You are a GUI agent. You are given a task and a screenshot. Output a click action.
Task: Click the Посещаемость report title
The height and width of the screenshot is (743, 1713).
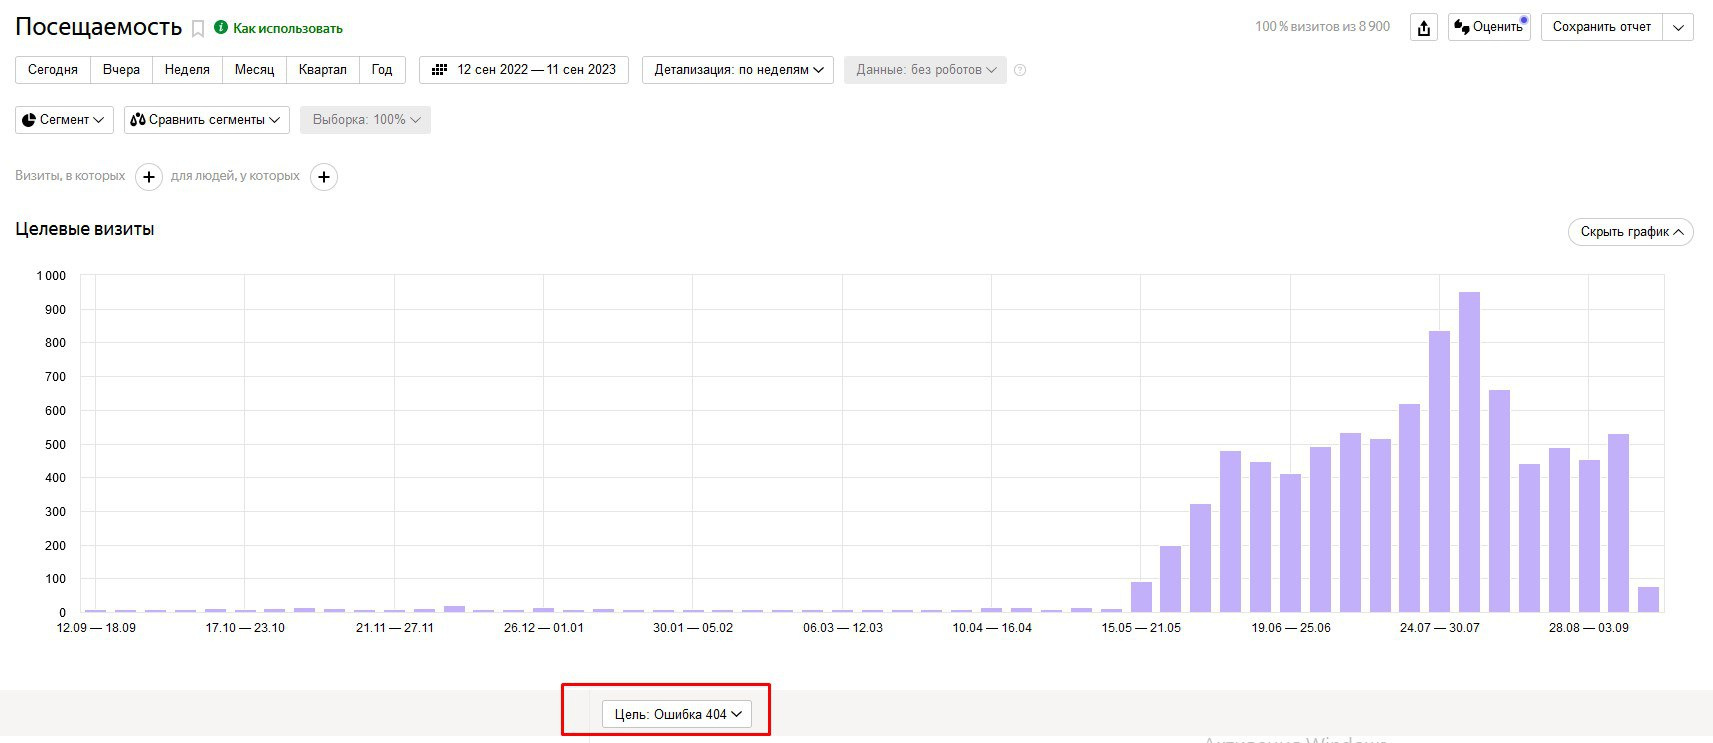(x=99, y=27)
